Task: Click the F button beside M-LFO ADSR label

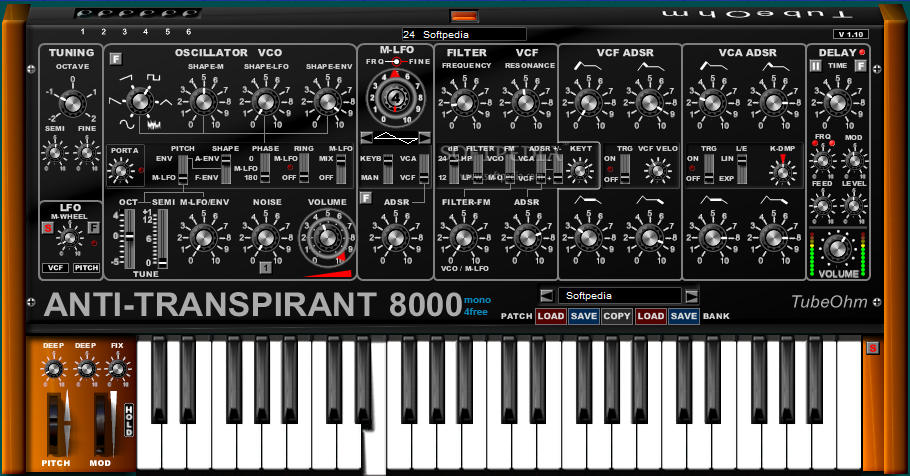Action: 365,198
